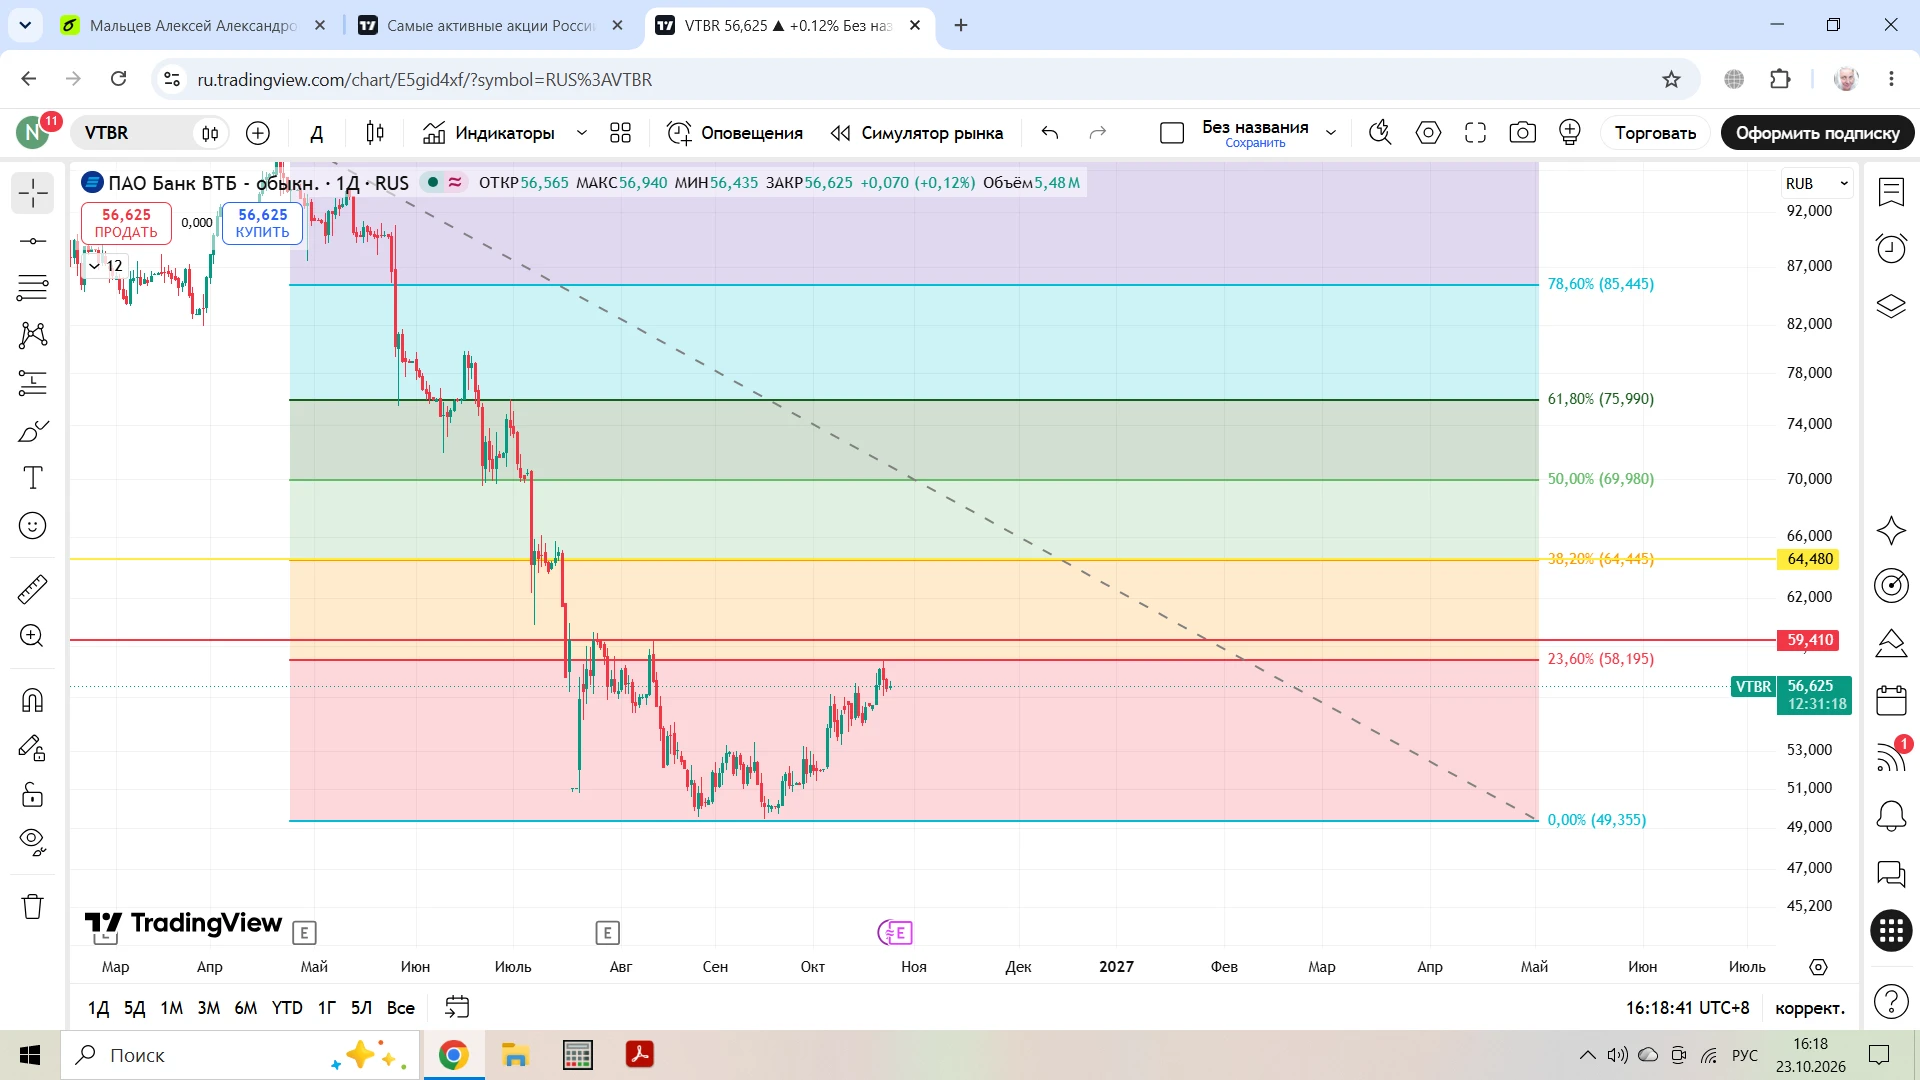Image resolution: width=1920 pixels, height=1080 pixels.
Task: Select the Text annotation tool
Action: coord(32,478)
